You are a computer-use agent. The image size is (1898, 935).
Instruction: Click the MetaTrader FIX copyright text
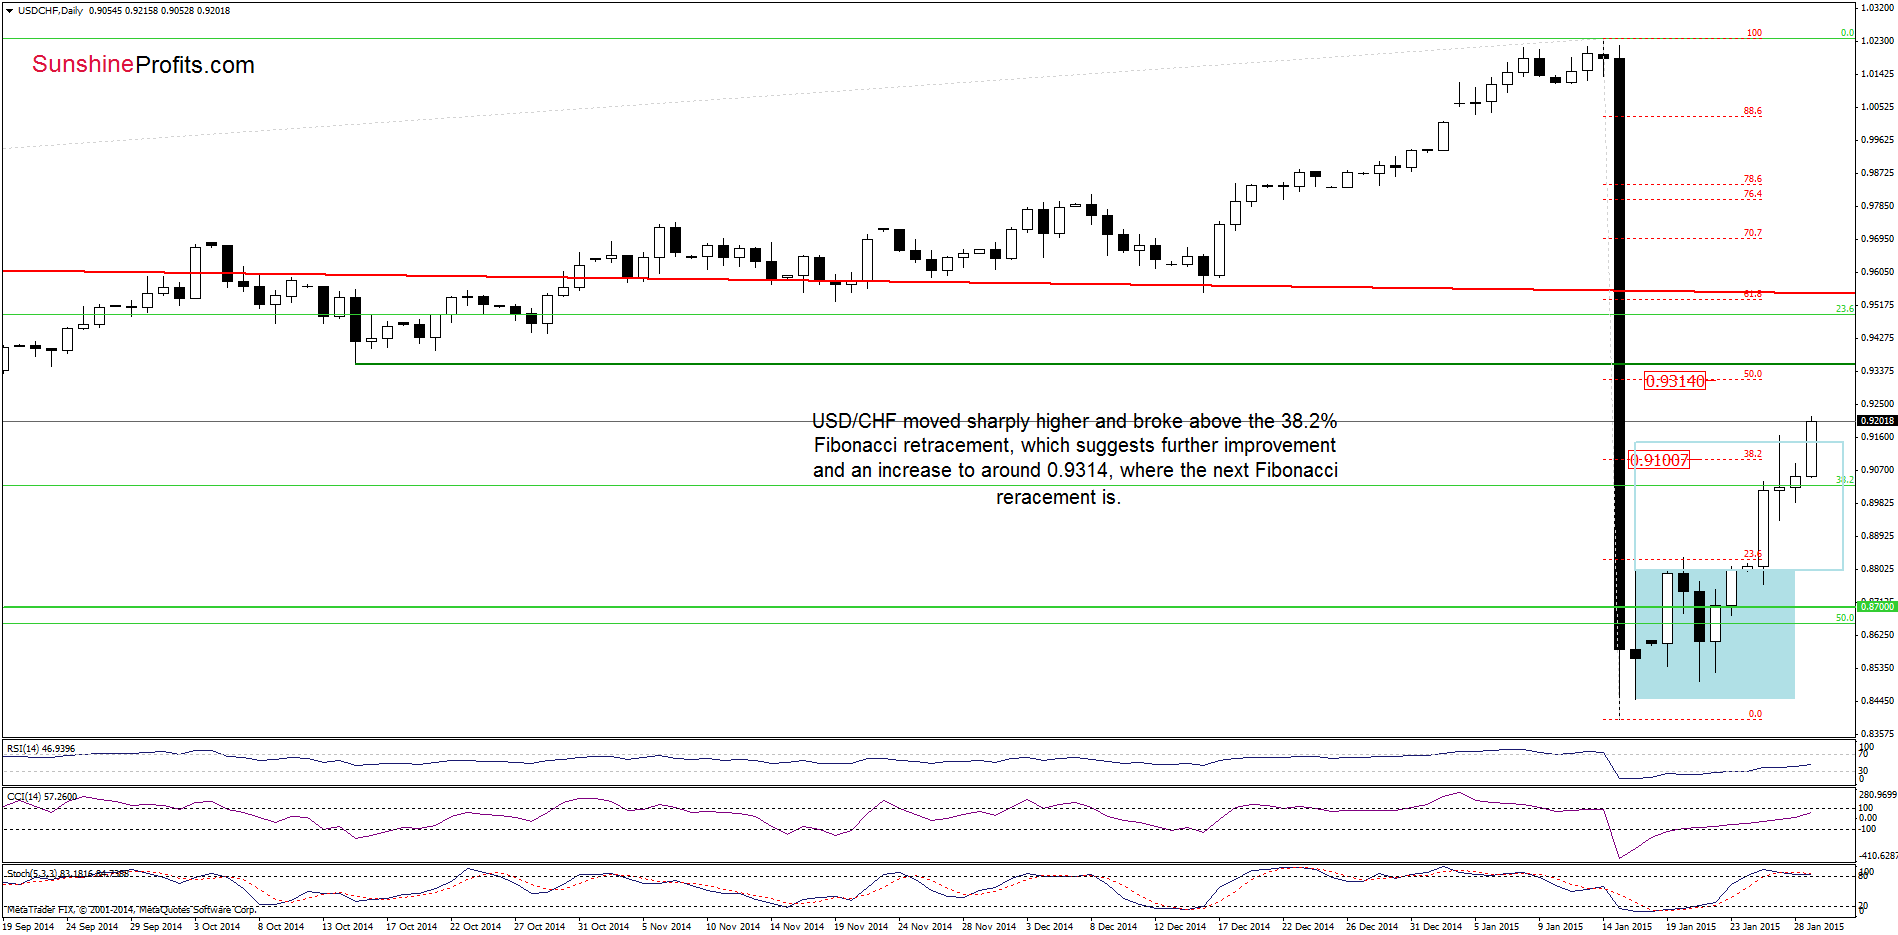click(131, 910)
